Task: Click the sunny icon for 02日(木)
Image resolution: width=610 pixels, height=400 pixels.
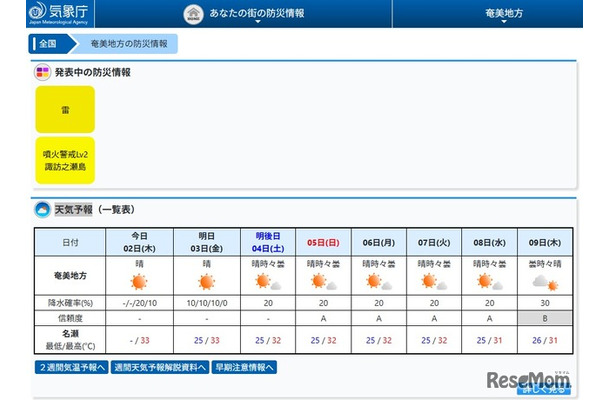Action: [139, 282]
